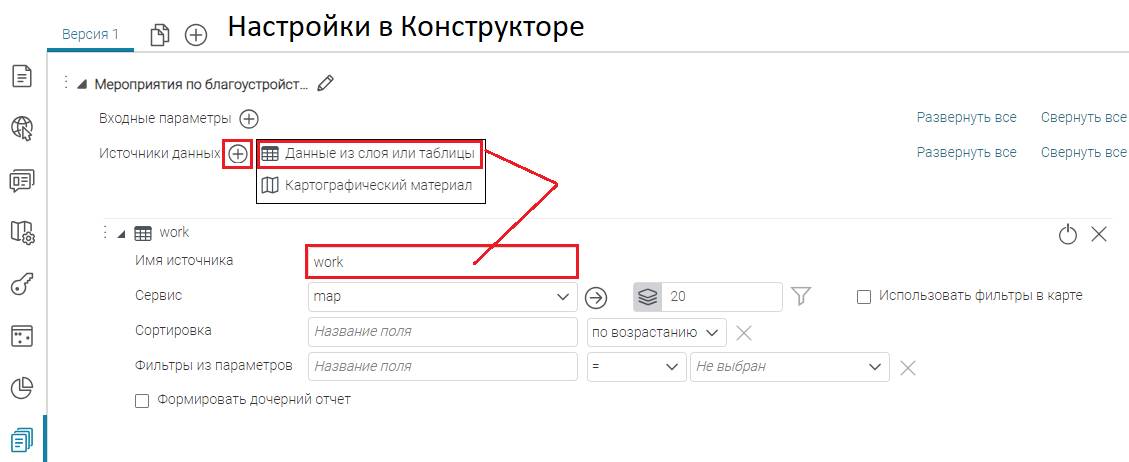The image size is (1129, 462).
Task: Click the pencil icon to rename report
Action: (324, 84)
